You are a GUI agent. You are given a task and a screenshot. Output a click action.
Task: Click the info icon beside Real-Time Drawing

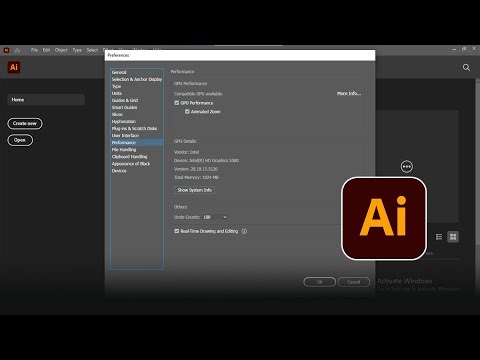pyautogui.click(x=244, y=231)
